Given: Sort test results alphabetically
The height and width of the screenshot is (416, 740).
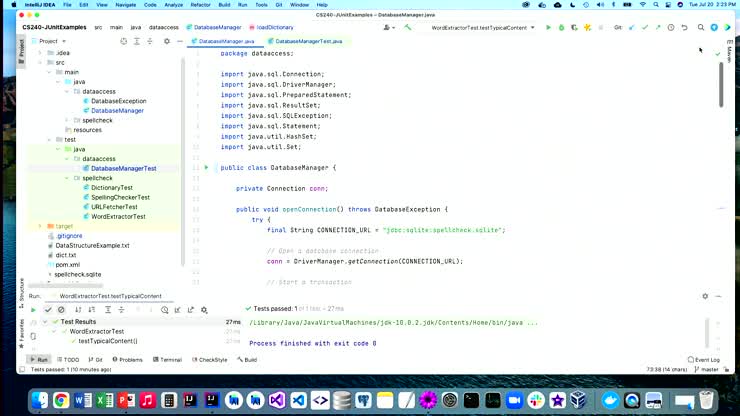Looking at the screenshot, I should [78, 310].
